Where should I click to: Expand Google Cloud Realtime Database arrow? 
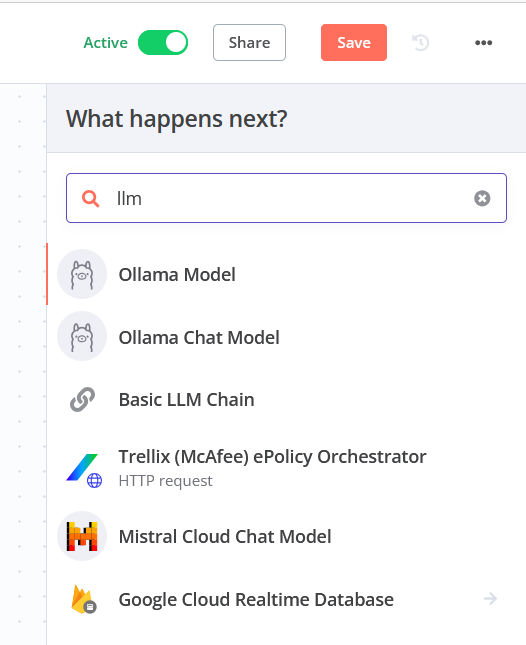coord(490,599)
